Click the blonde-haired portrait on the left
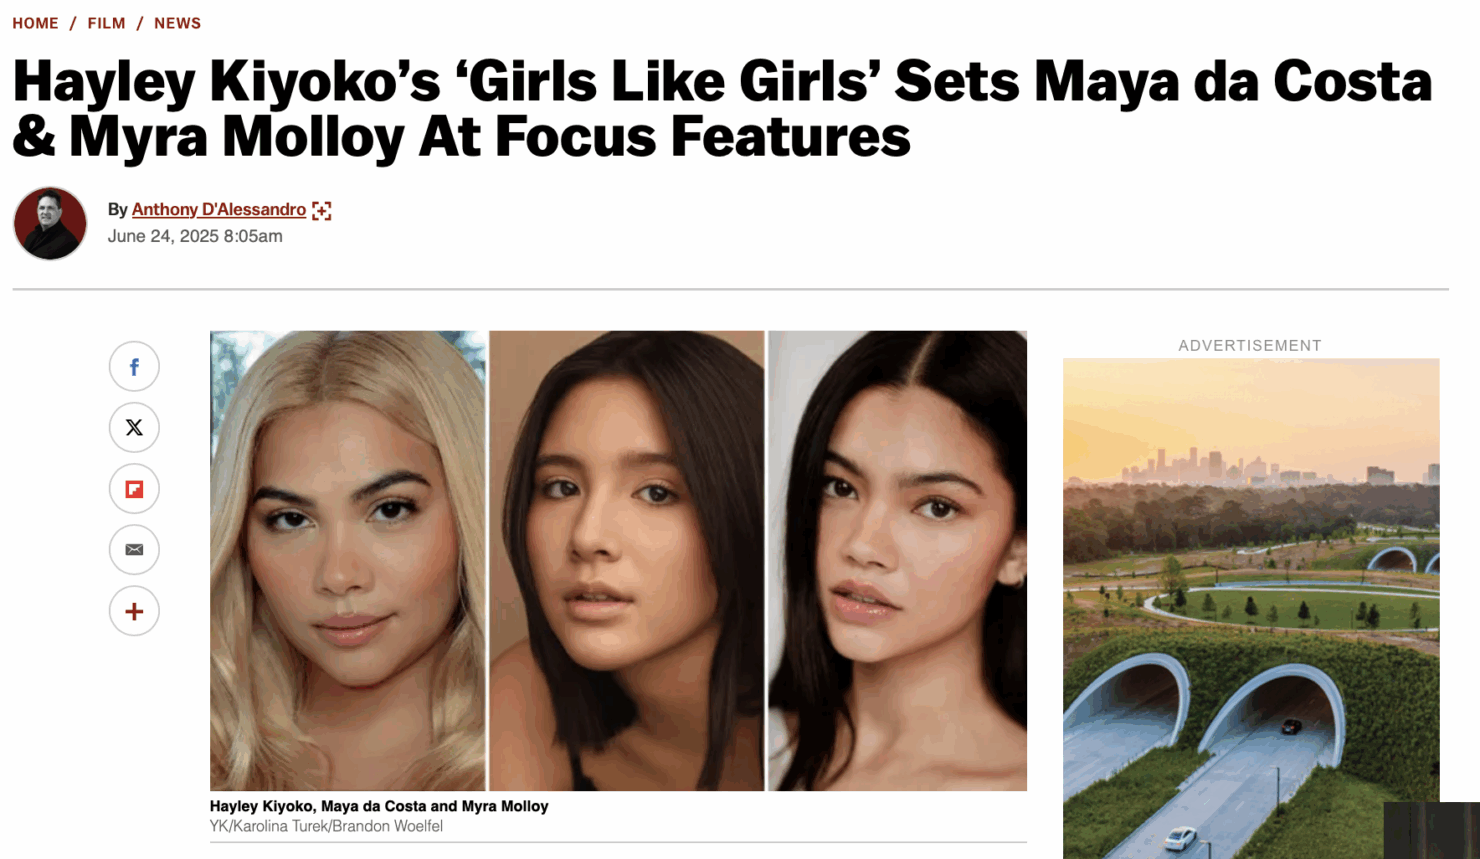The height and width of the screenshot is (859, 1480). [x=347, y=560]
